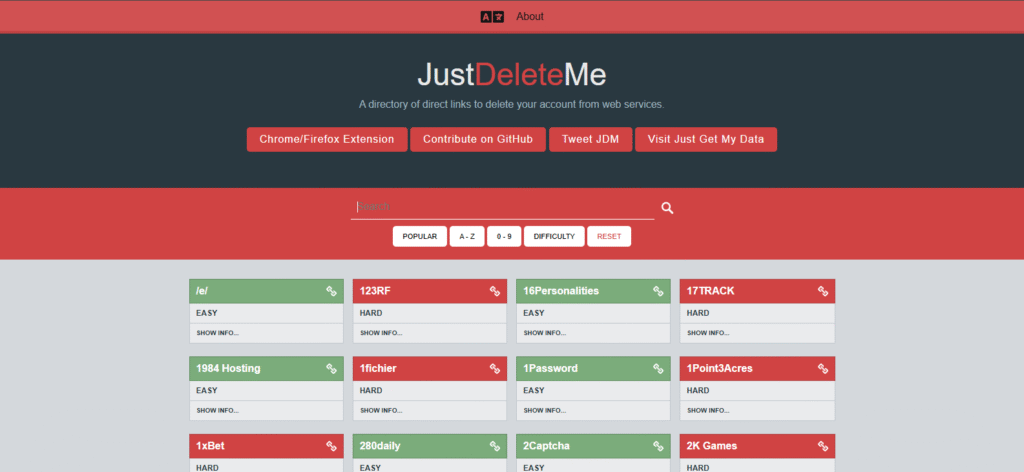The height and width of the screenshot is (472, 1024).
Task: Open the 1Password service title
Action: pos(551,368)
